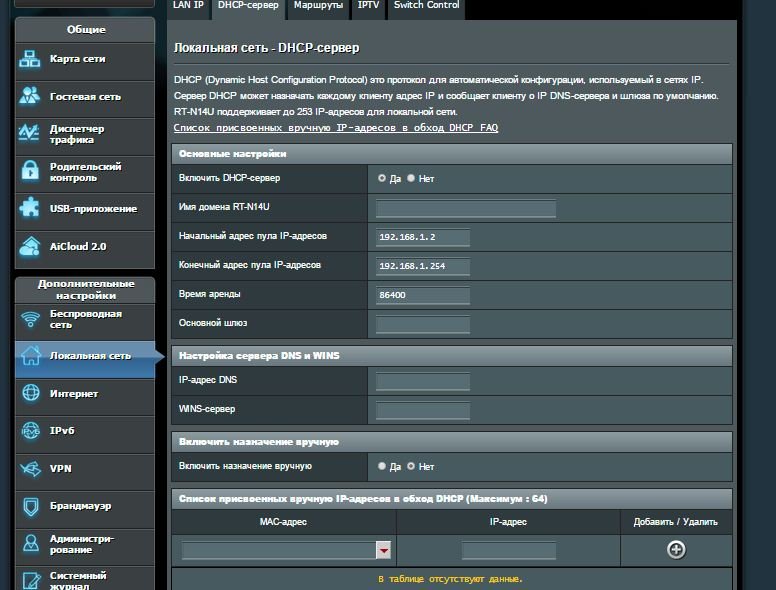Click the USB-приложение puzzle icon
Image resolution: width=776 pixels, height=590 pixels.
pyautogui.click(x=30, y=209)
